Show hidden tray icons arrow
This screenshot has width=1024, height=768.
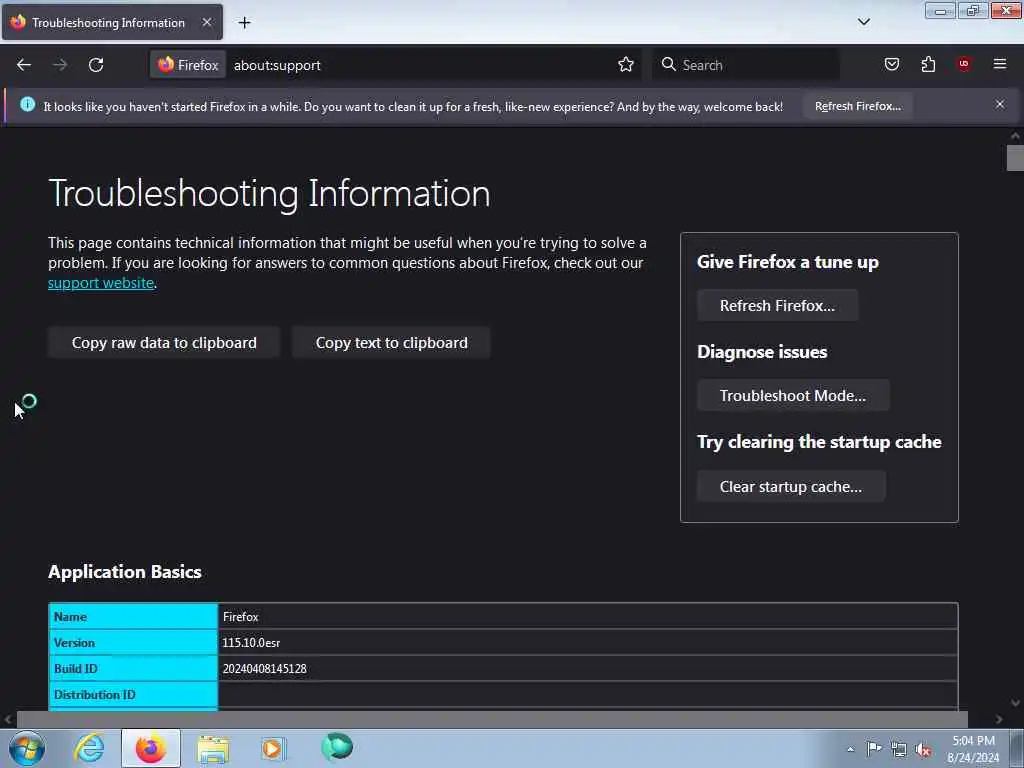coord(850,749)
